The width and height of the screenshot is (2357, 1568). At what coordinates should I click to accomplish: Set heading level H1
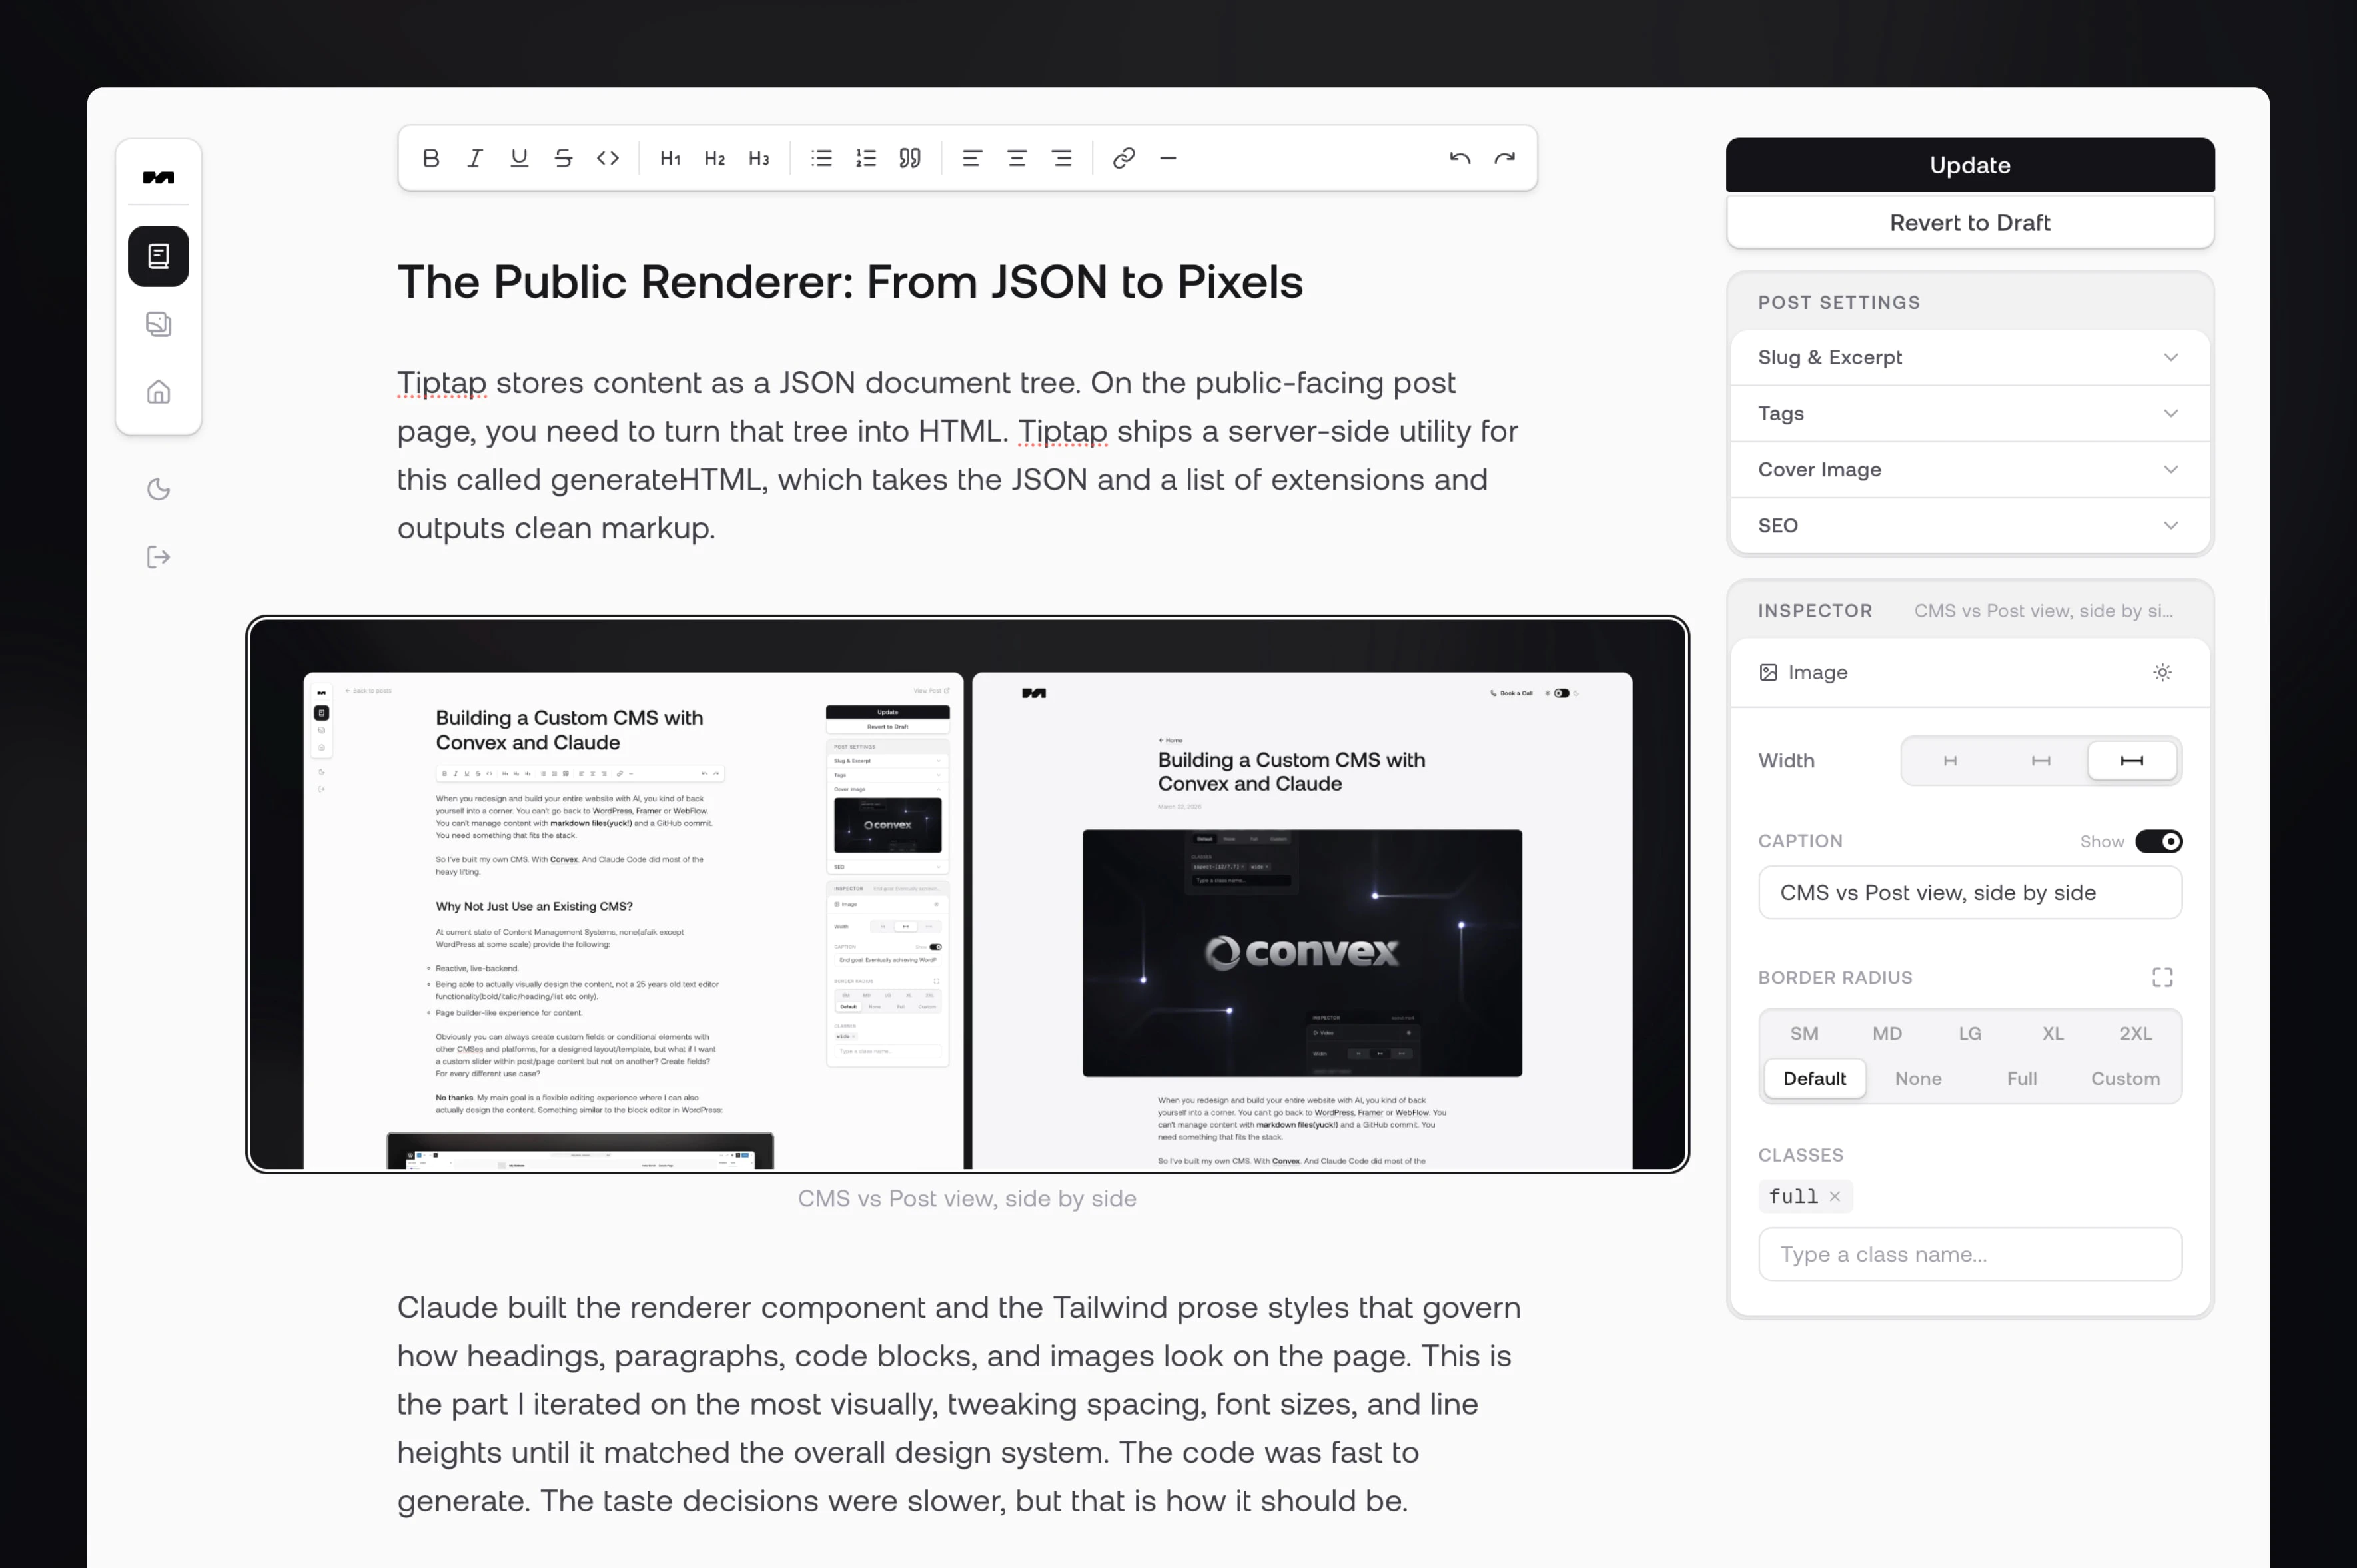coord(670,158)
